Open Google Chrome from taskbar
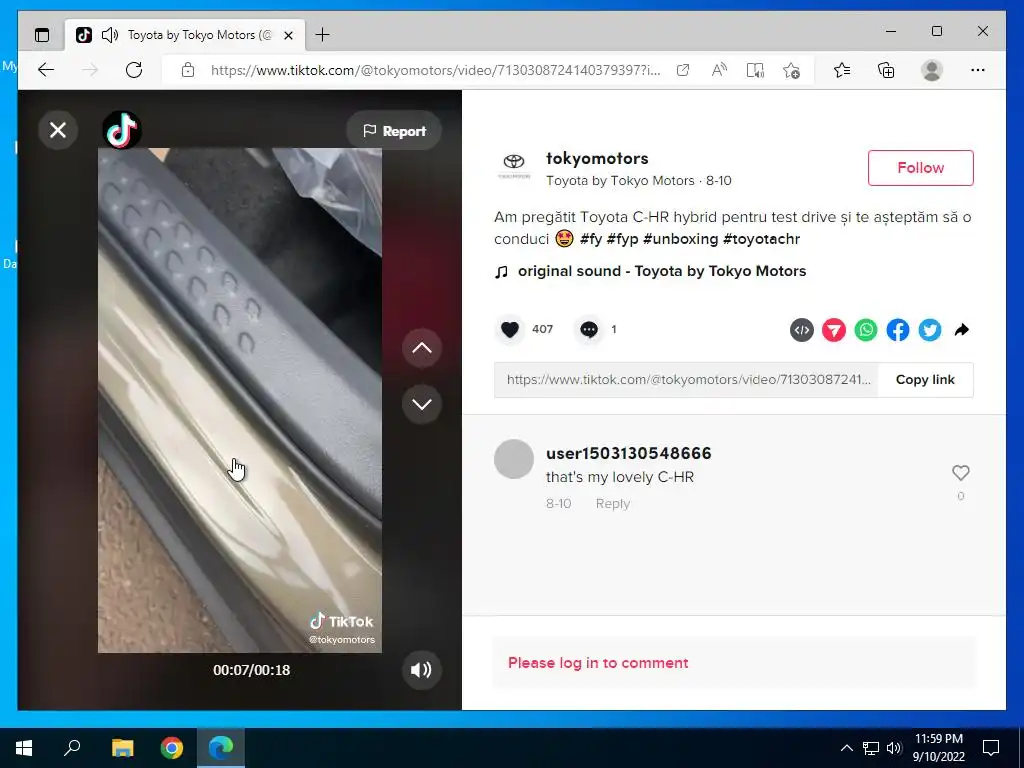This screenshot has height=768, width=1024. [x=172, y=748]
